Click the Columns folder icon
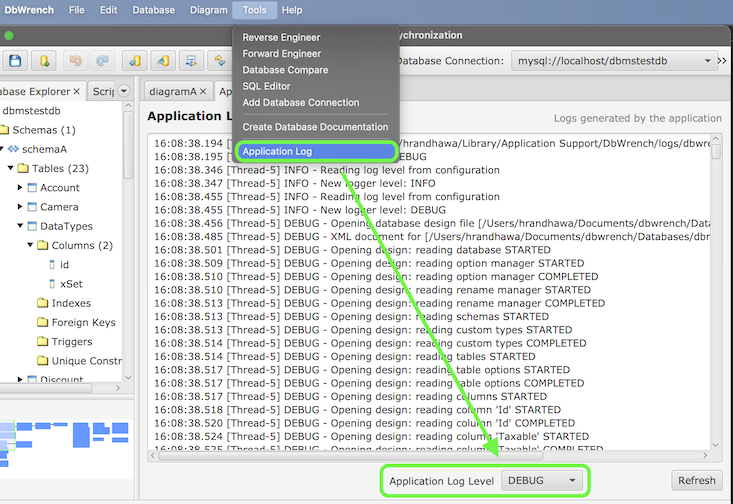The width and height of the screenshot is (733, 504). click(x=43, y=245)
